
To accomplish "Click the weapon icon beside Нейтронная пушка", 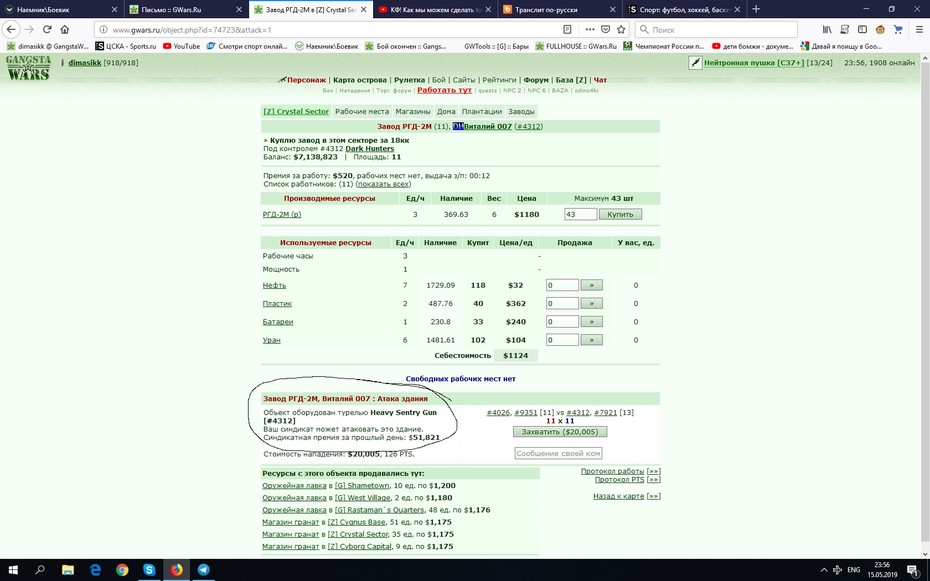I will tap(695, 62).
